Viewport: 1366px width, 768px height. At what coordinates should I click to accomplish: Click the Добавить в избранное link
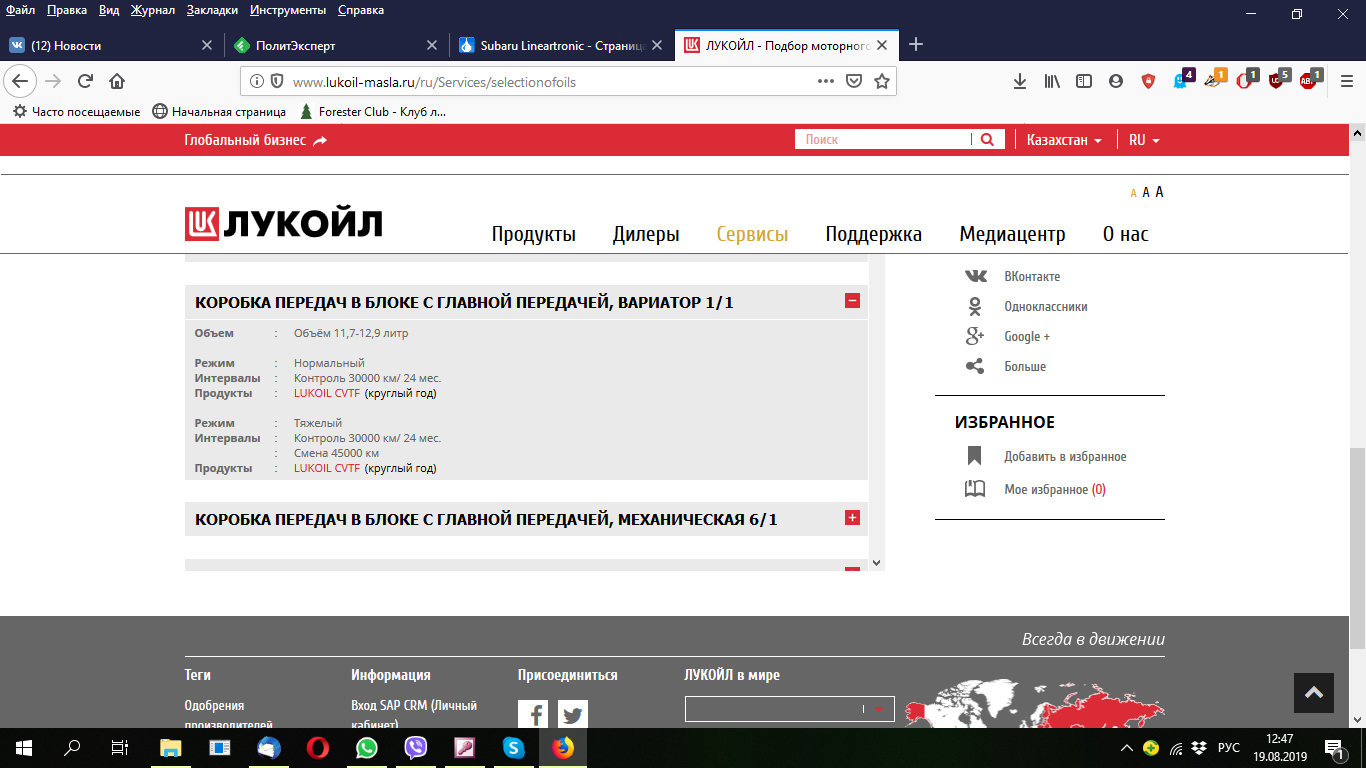point(1065,457)
